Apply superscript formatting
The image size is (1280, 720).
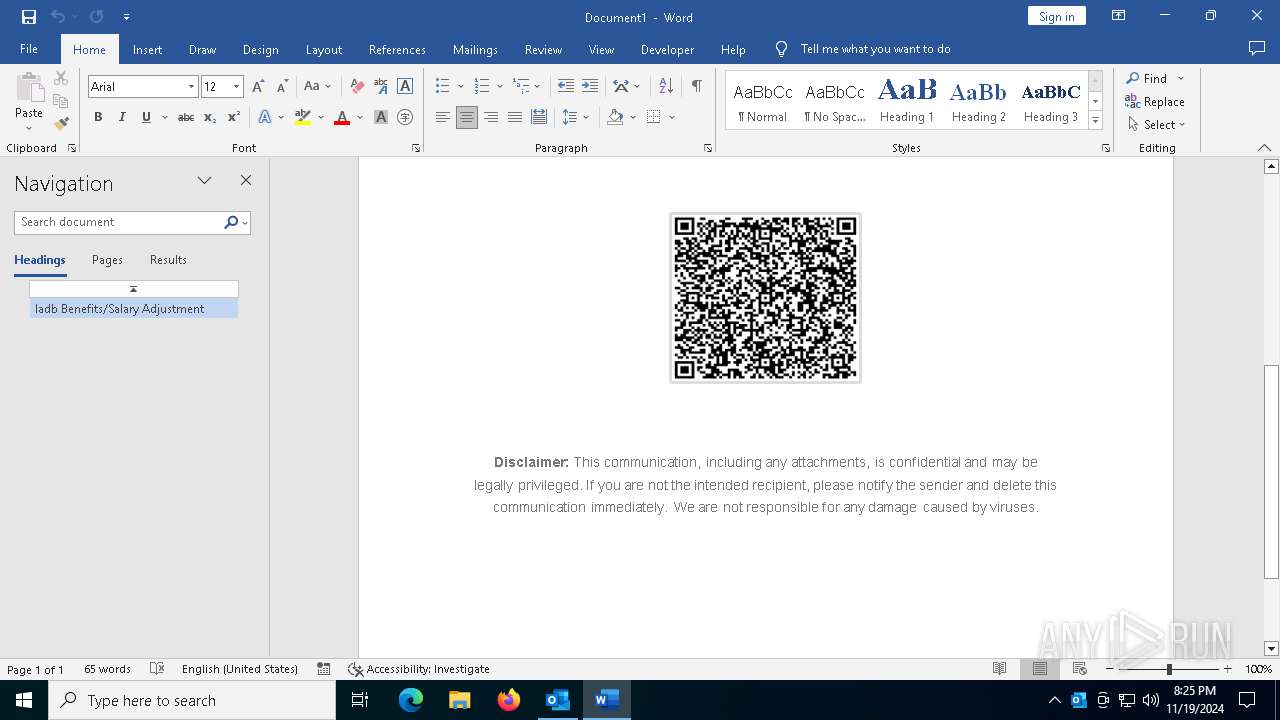click(x=233, y=117)
